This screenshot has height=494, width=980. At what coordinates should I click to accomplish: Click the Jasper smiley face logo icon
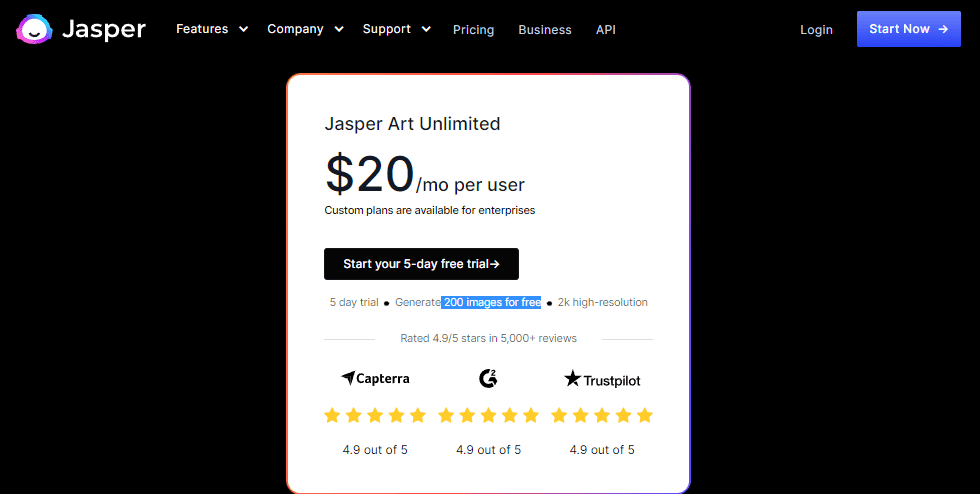(x=35, y=30)
